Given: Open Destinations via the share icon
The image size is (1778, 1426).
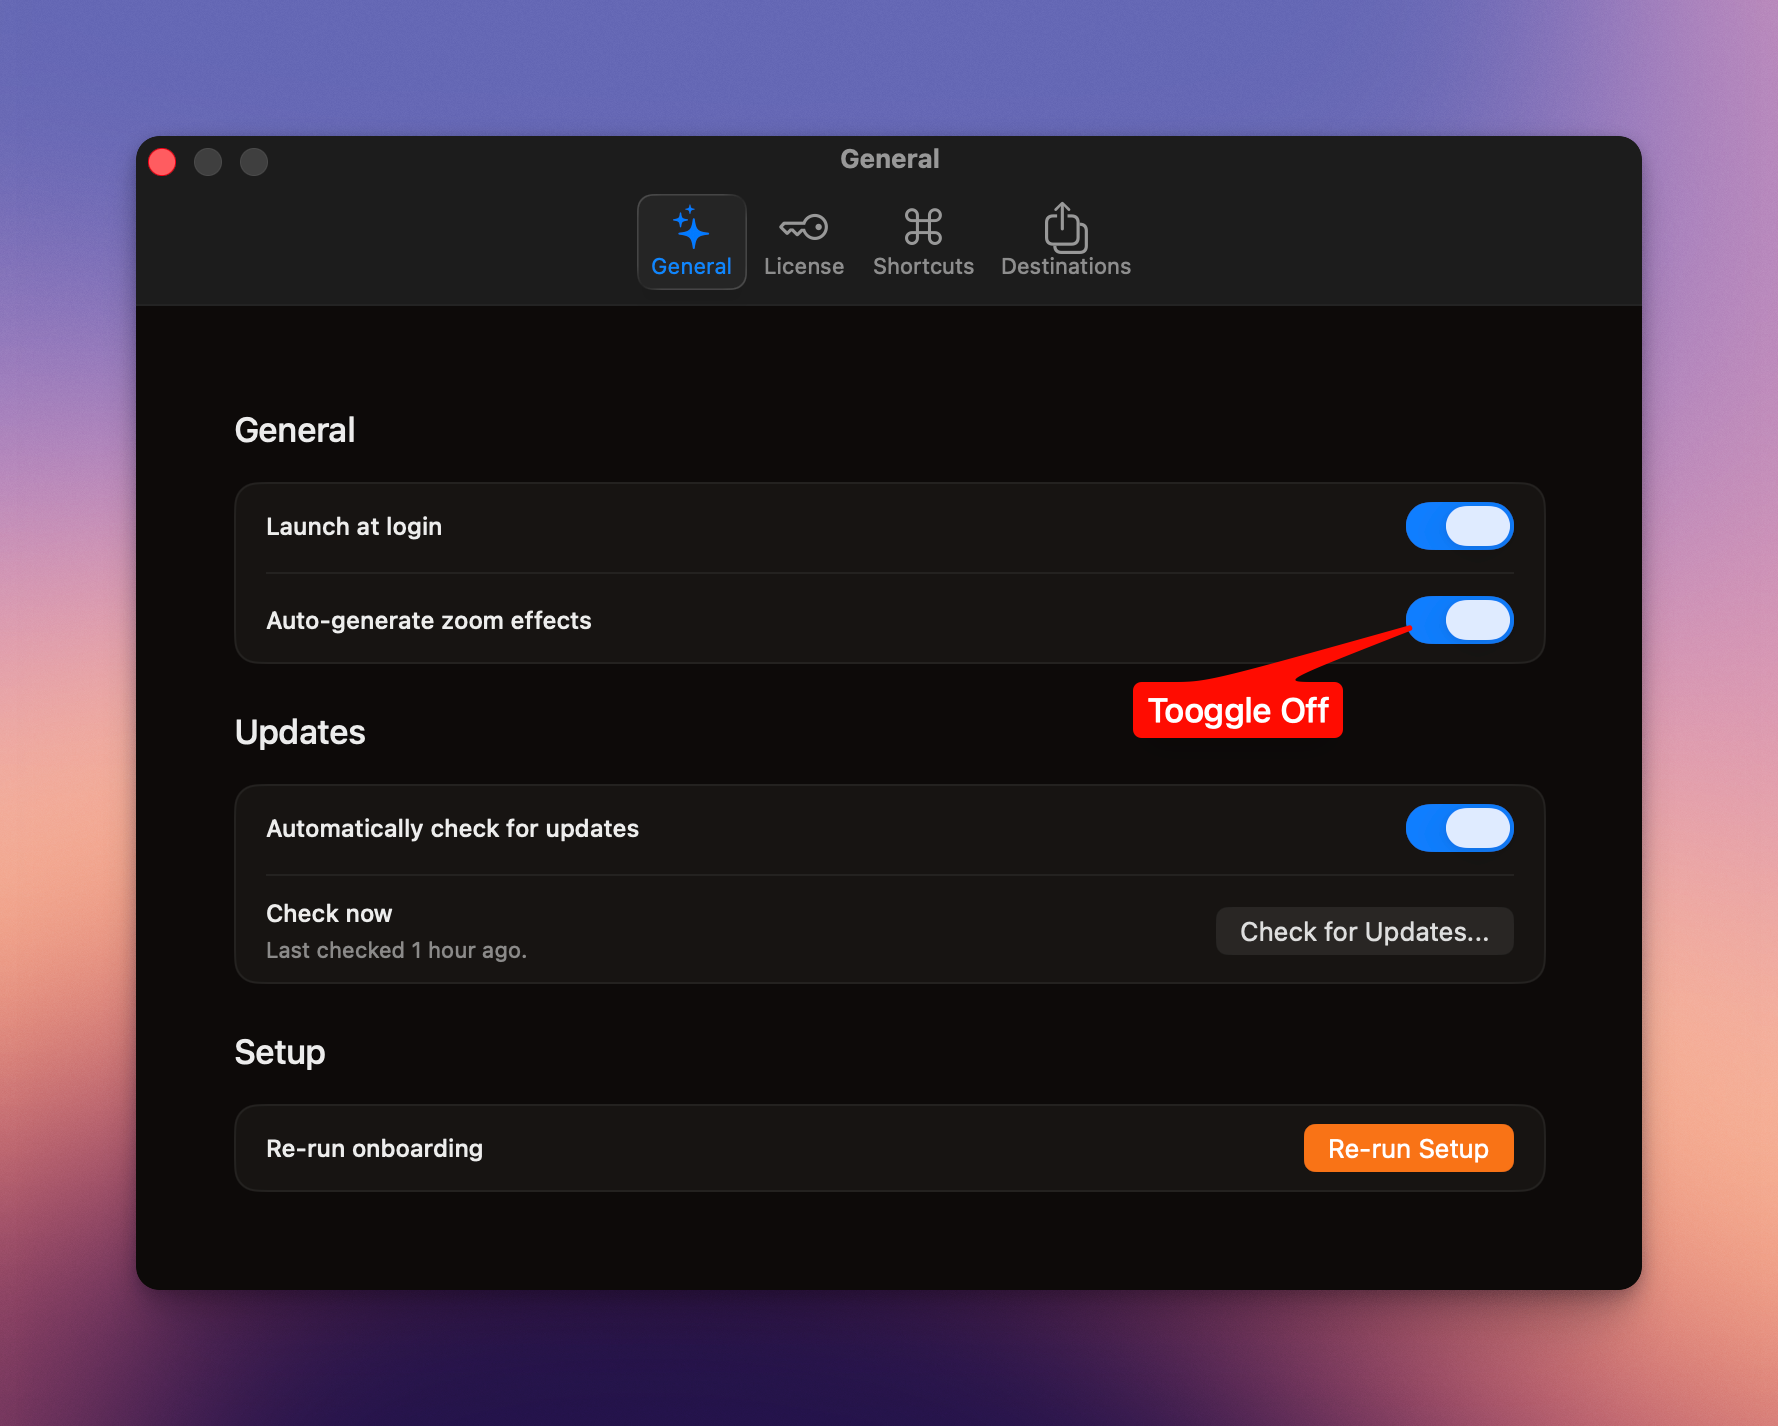Looking at the screenshot, I should [x=1066, y=227].
